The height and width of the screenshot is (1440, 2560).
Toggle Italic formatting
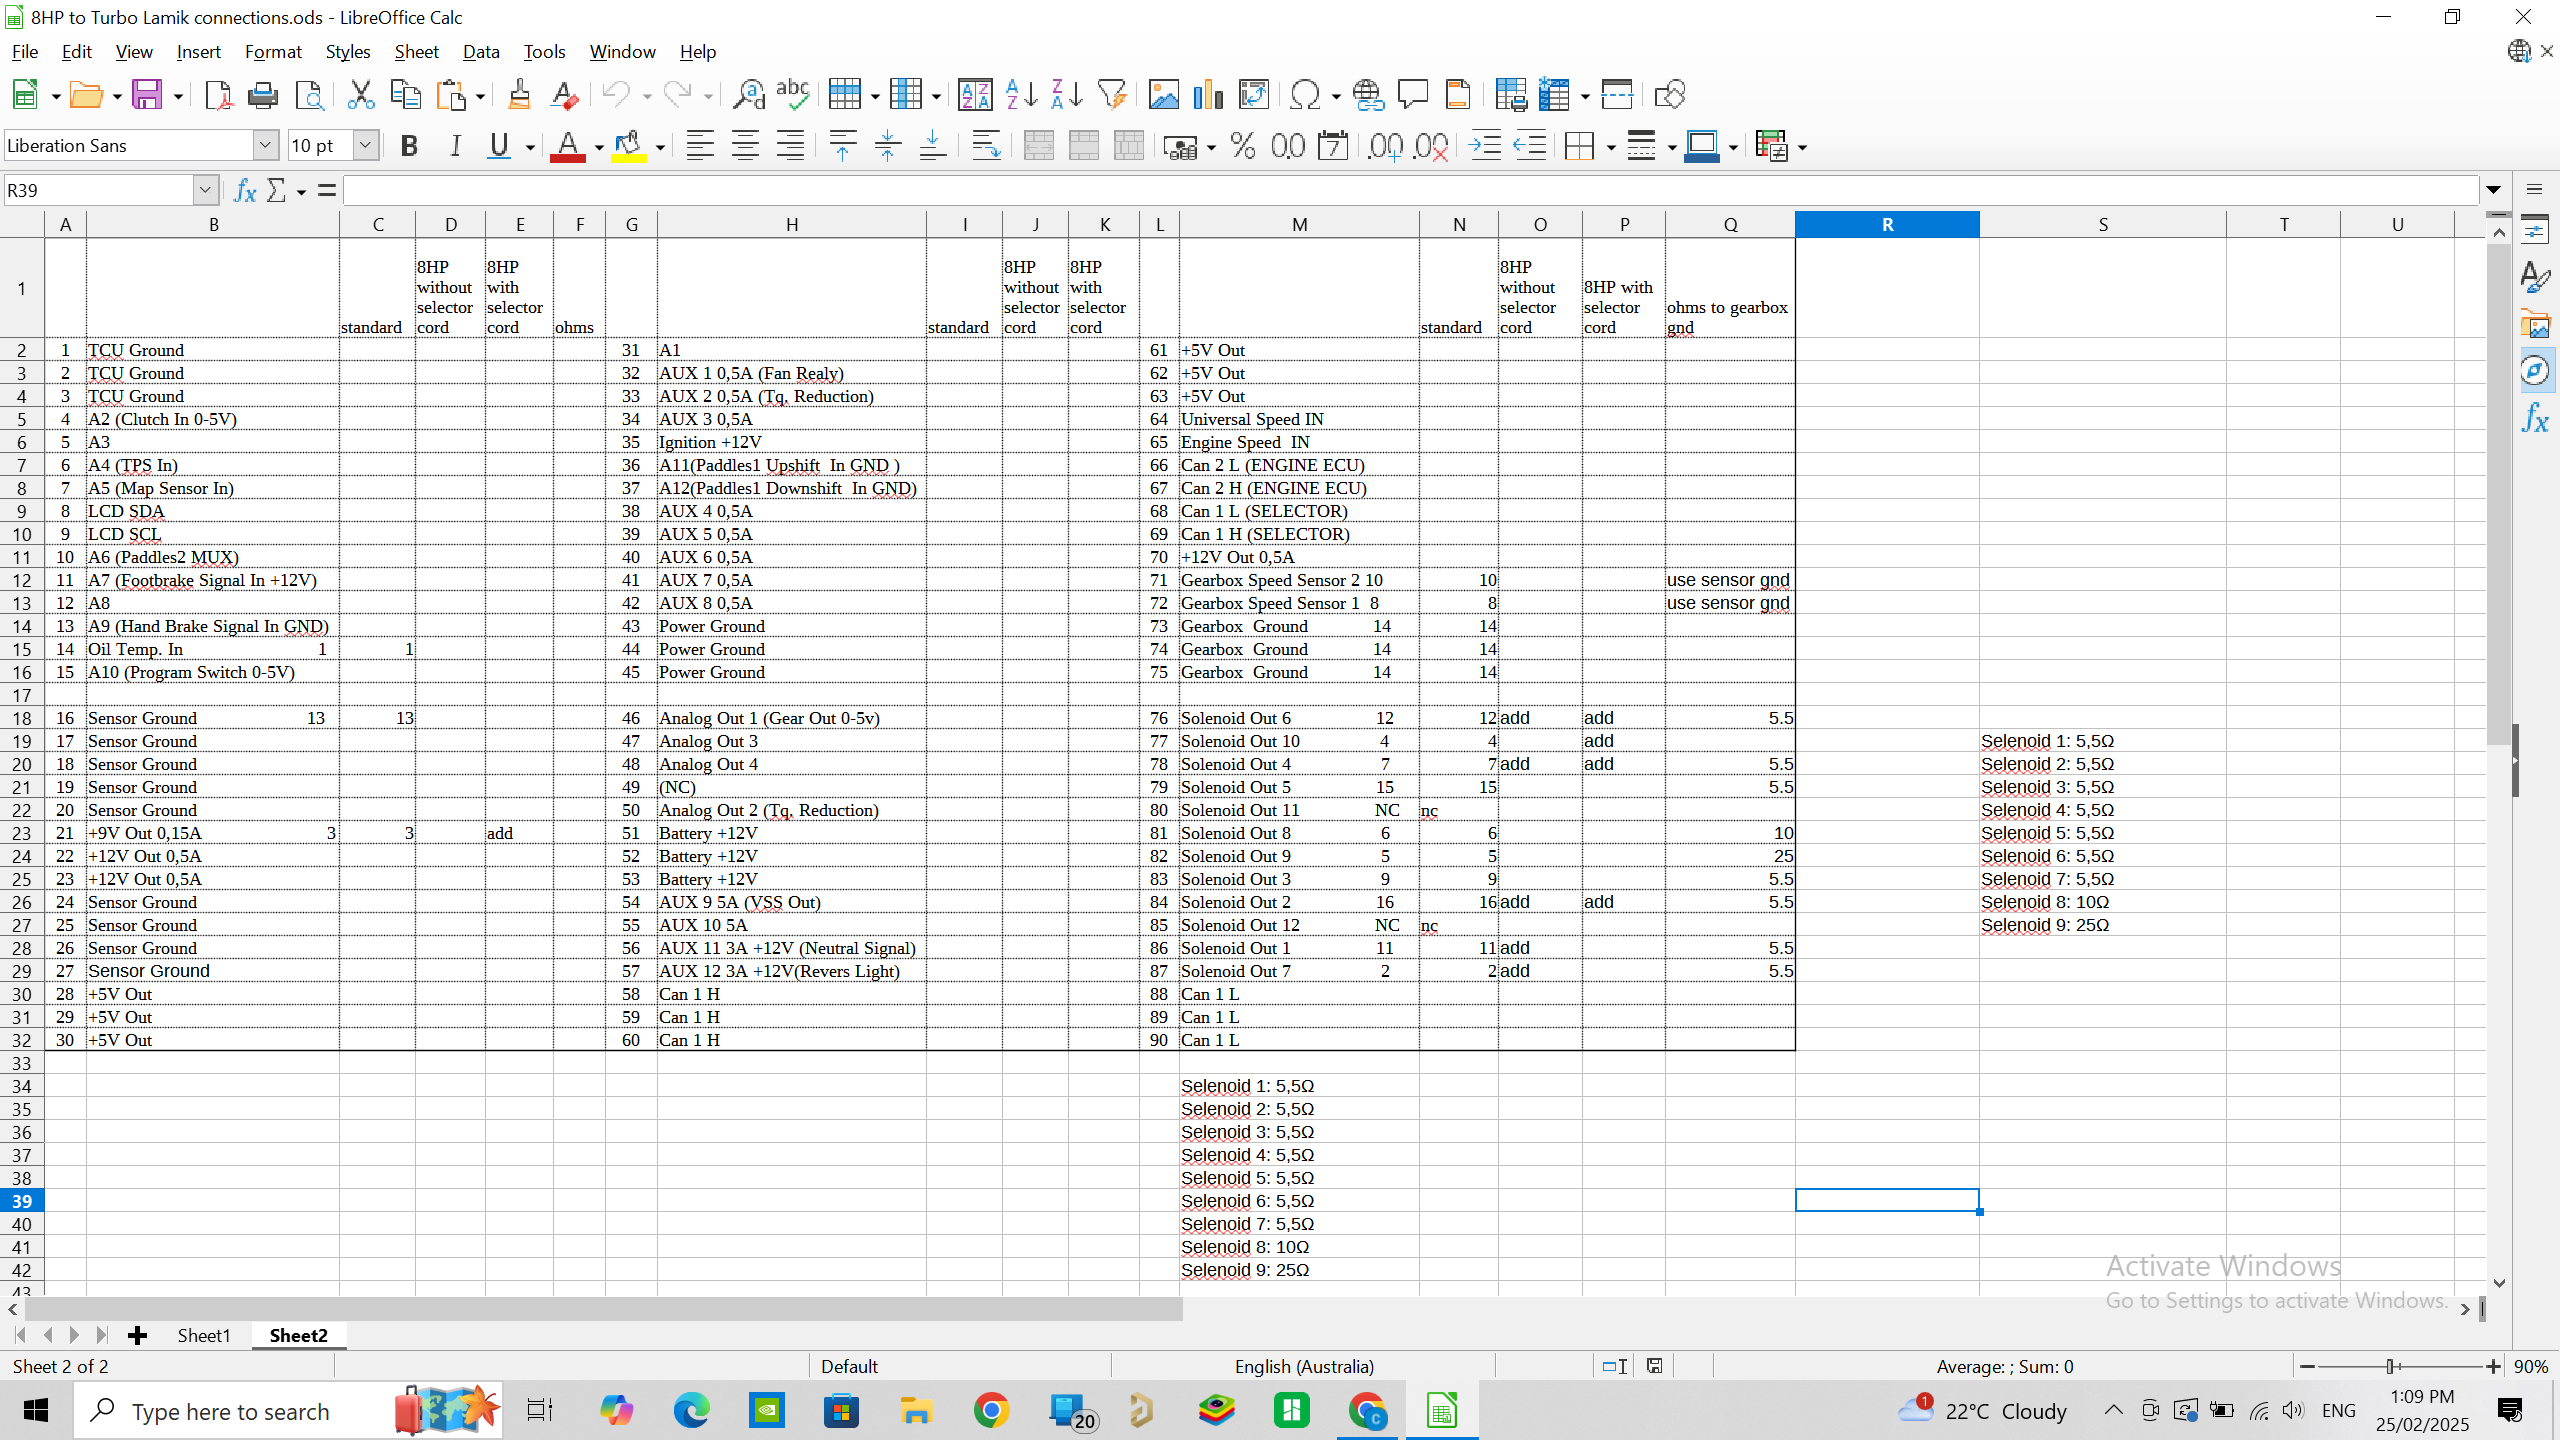[x=455, y=146]
